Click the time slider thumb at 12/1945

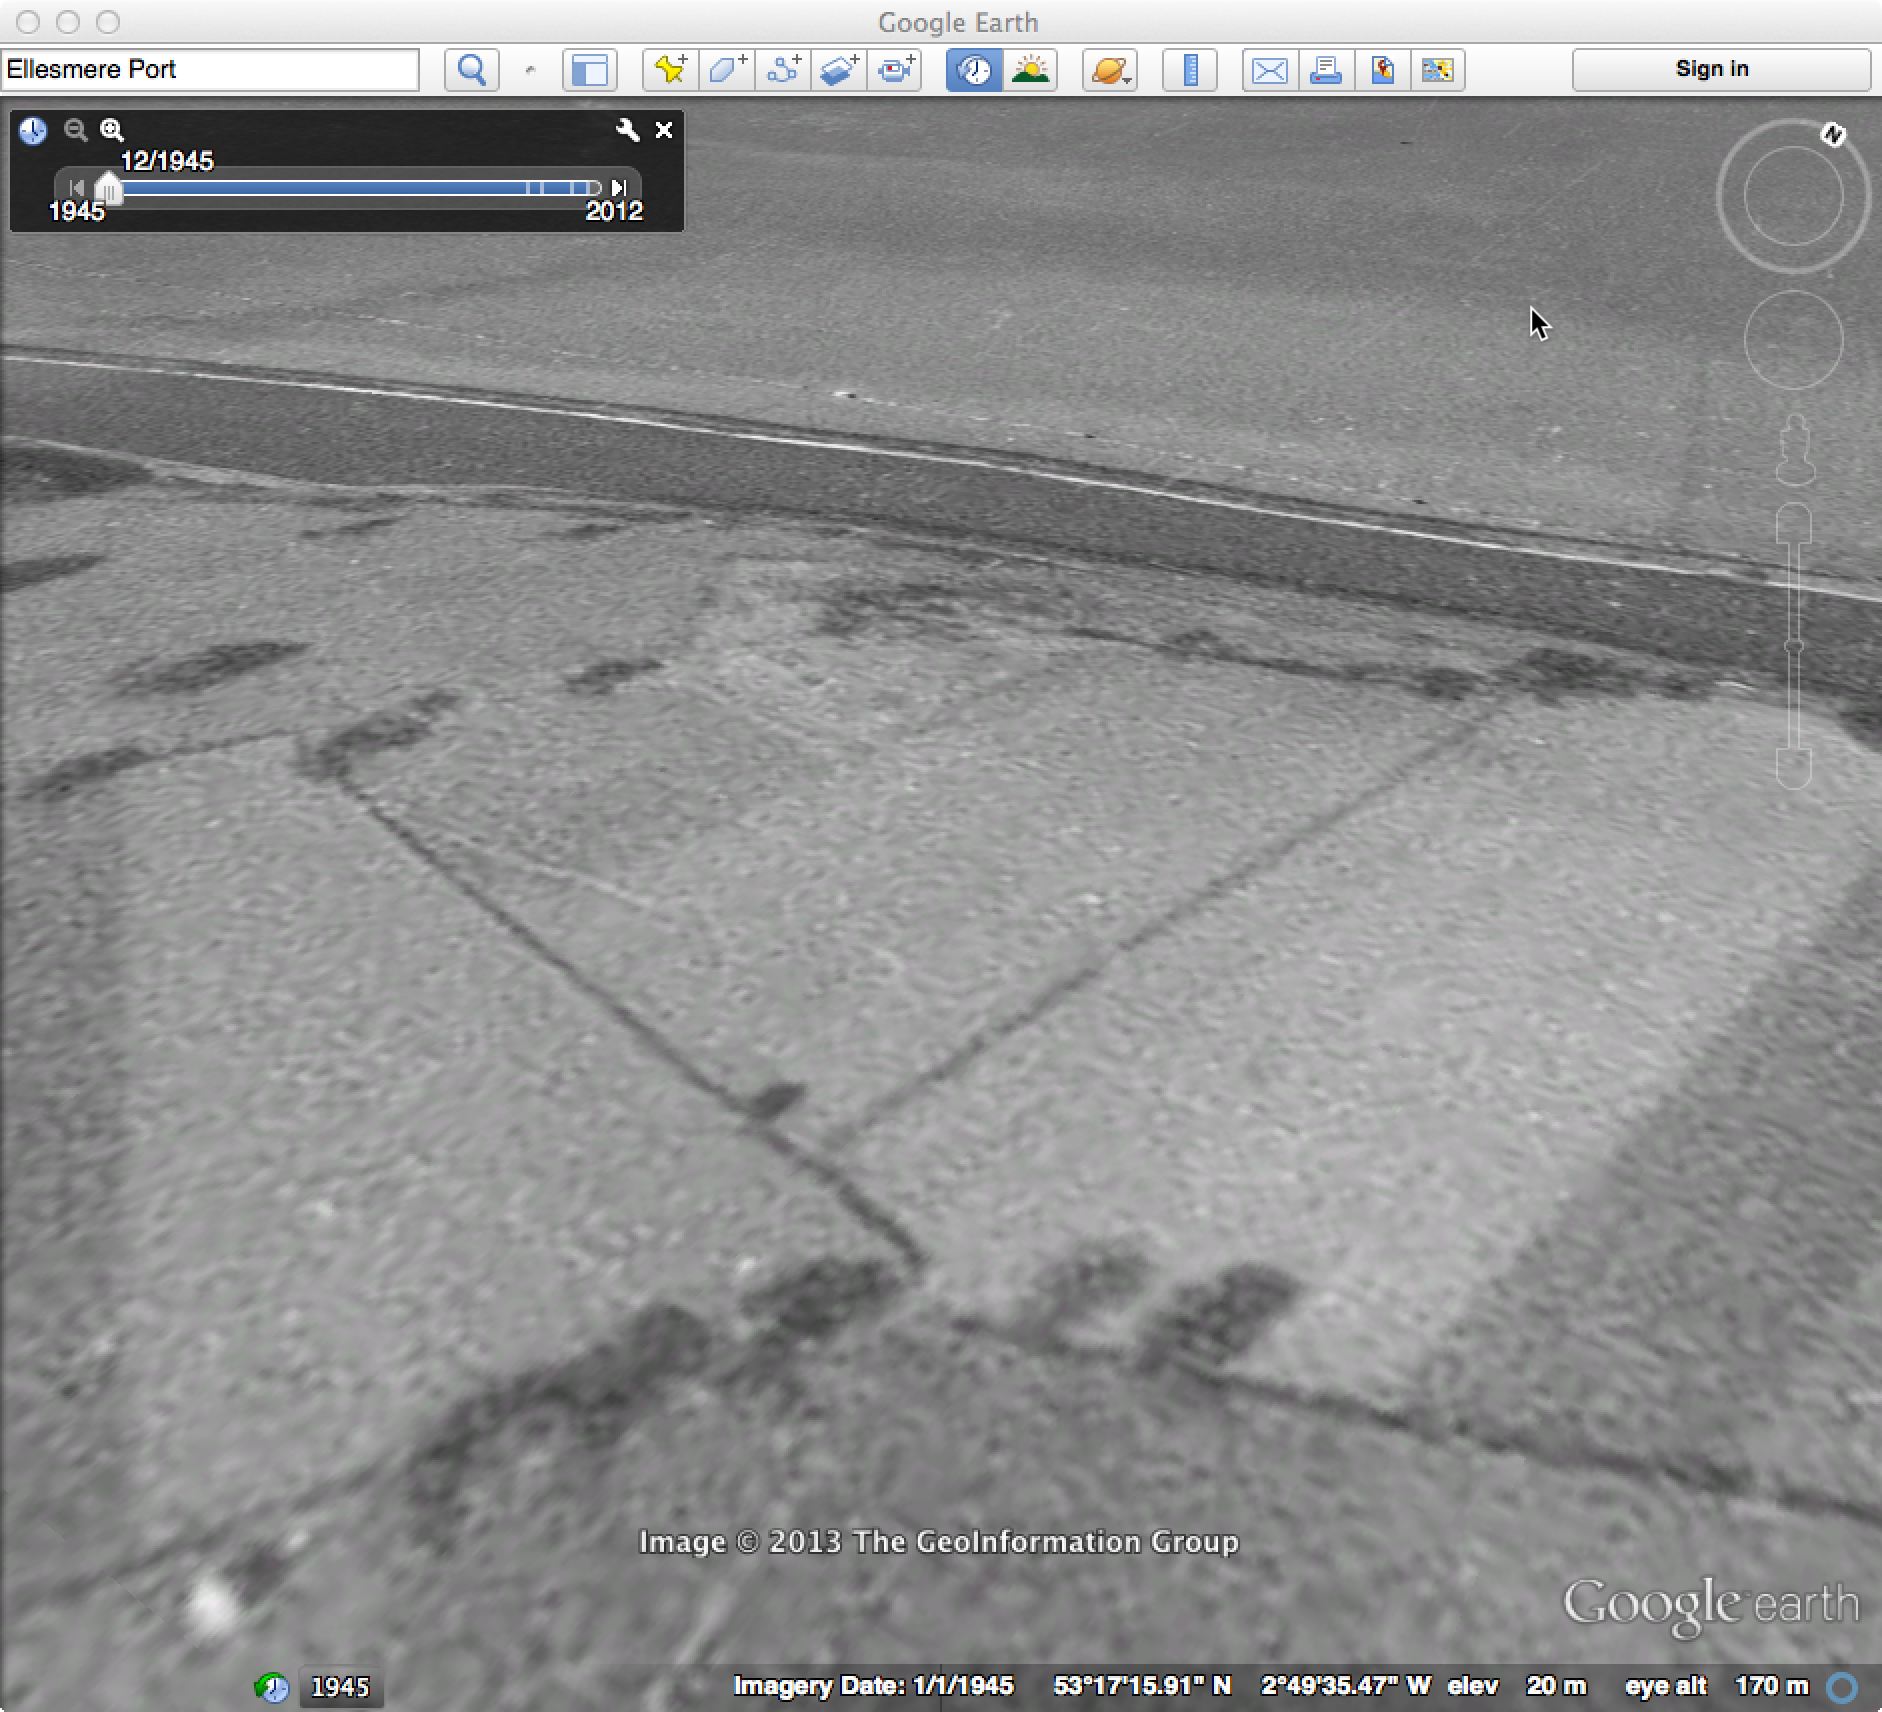(x=108, y=188)
